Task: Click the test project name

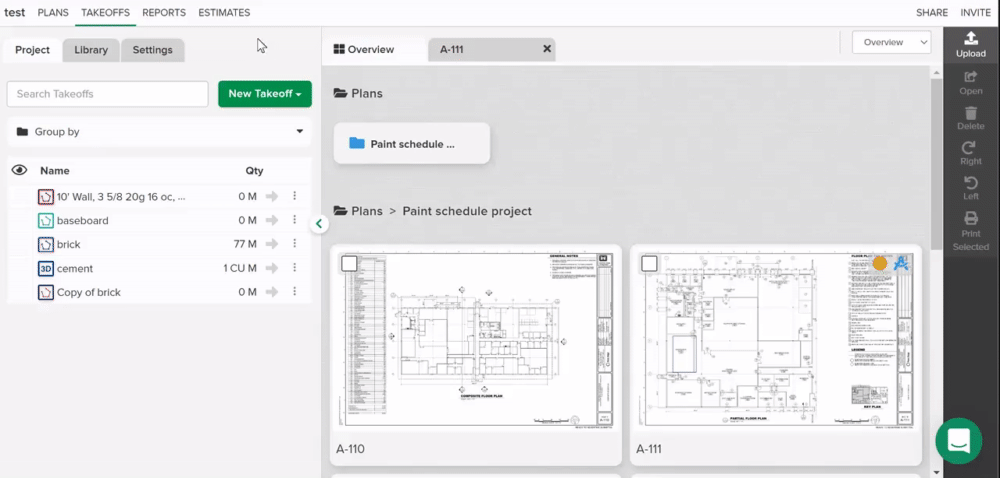Action: 15,13
